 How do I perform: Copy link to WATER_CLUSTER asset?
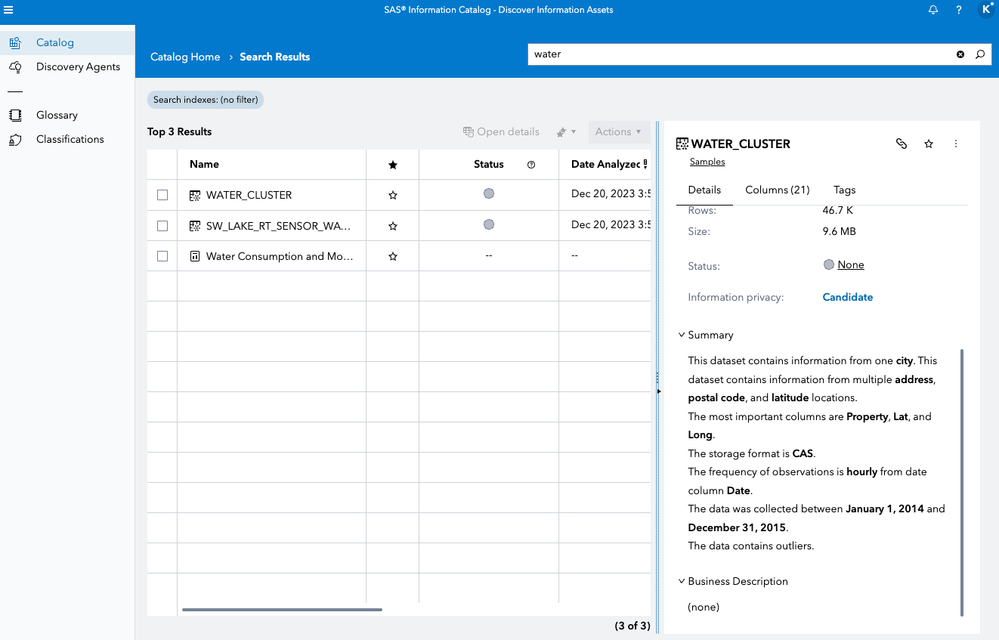click(901, 144)
